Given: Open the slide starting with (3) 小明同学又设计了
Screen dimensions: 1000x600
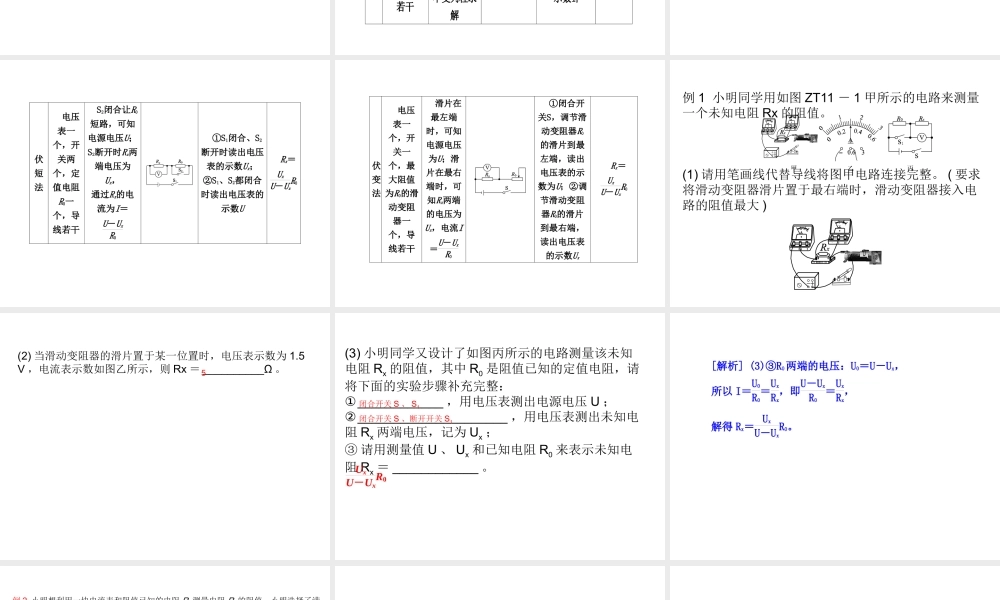Looking at the screenshot, I should point(500,436).
